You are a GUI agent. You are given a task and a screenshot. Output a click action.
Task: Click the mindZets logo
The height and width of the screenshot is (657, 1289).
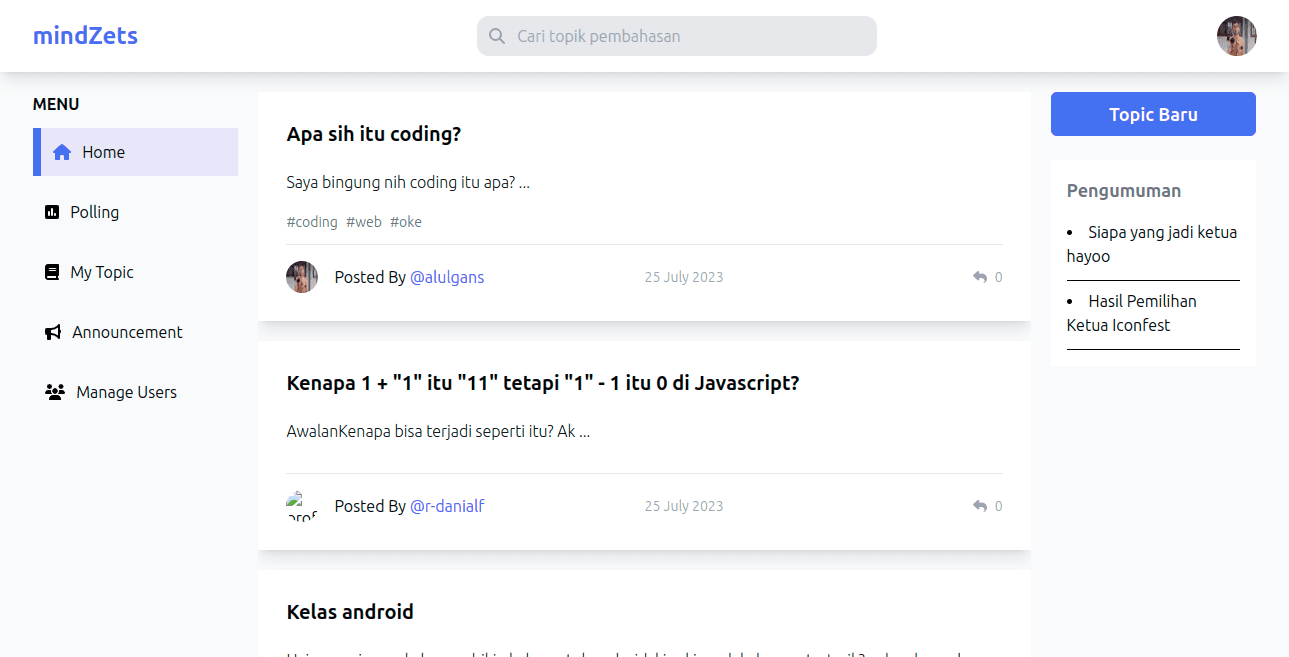click(85, 36)
